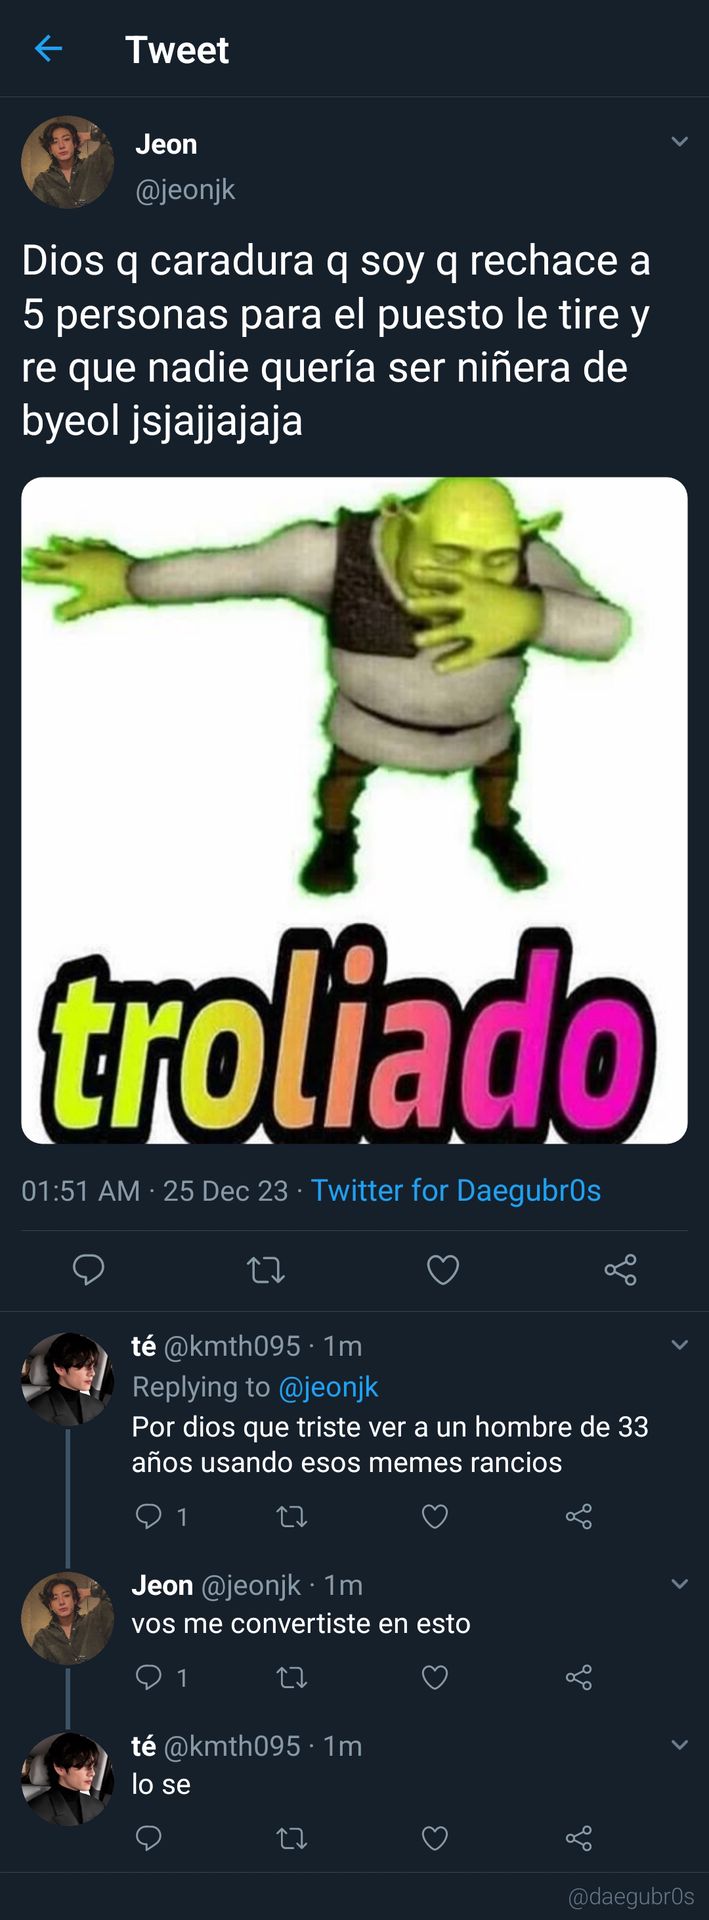Reply to Jeon's main tweet
The image size is (709, 1920).
[x=89, y=1269]
